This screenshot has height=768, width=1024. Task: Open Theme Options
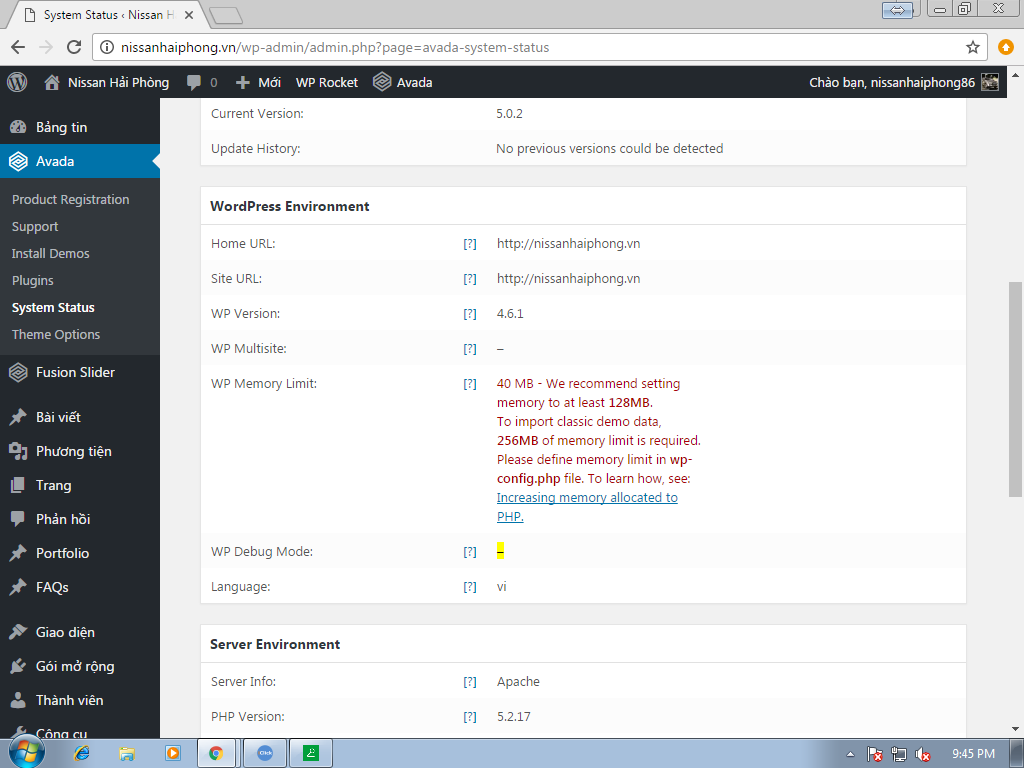point(56,334)
